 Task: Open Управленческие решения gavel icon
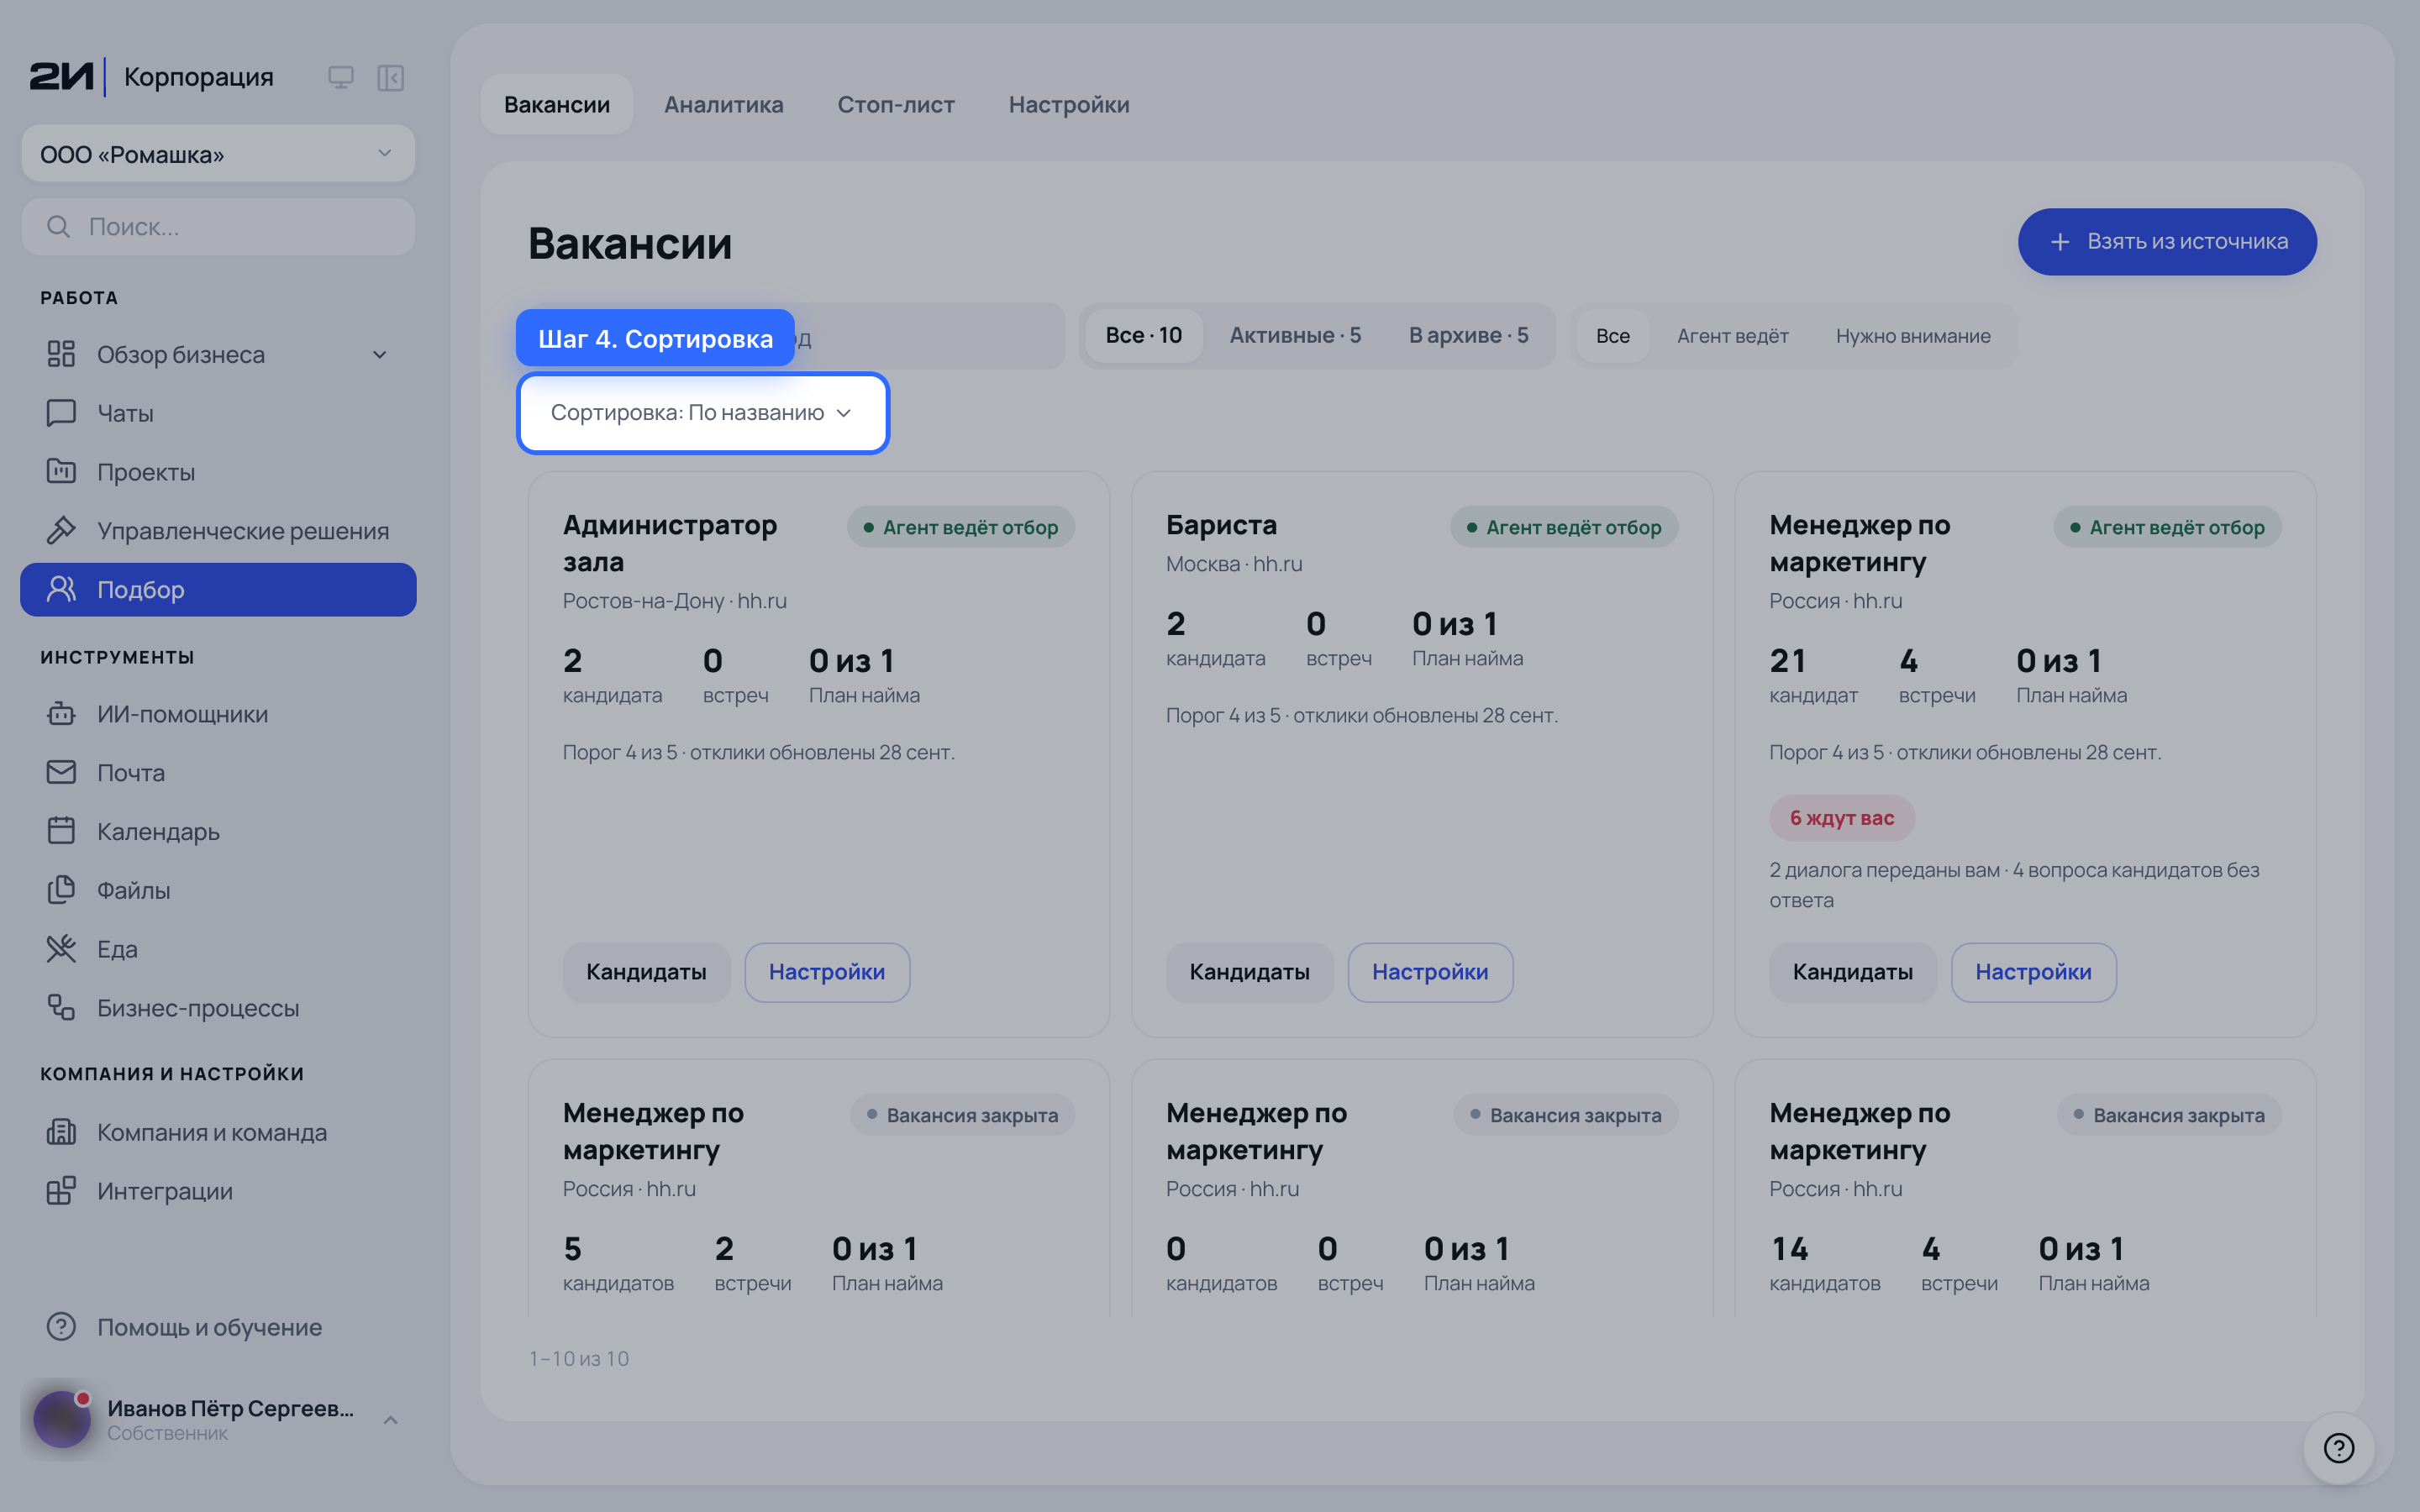click(61, 530)
